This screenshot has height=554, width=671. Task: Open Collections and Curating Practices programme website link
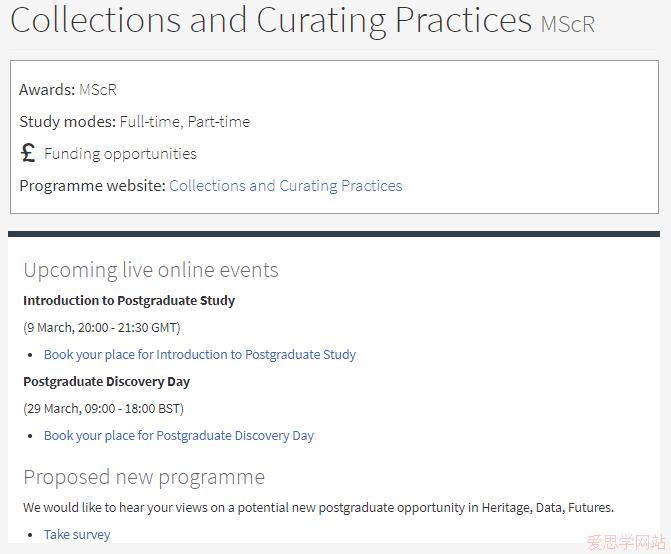coord(285,186)
